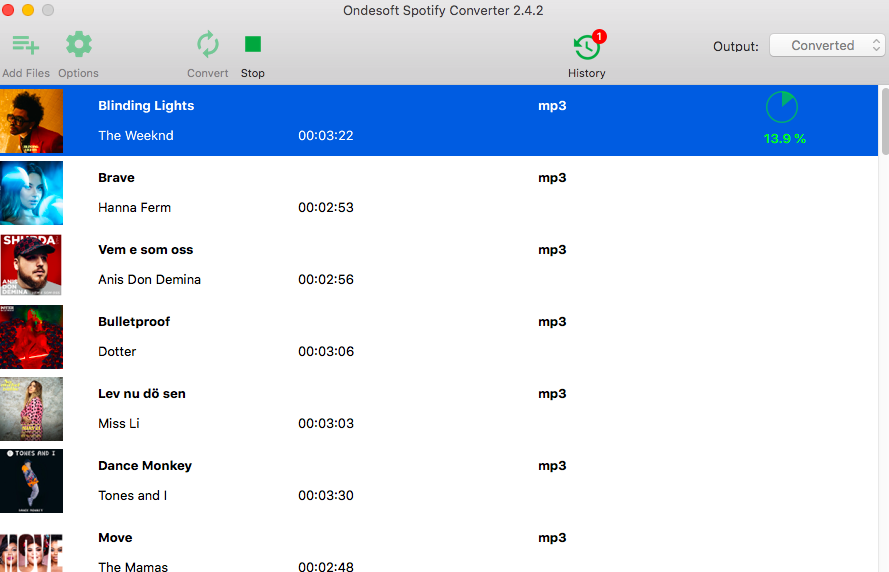
Task: Click the mp3 format of Blinding Lights
Action: click(x=552, y=106)
